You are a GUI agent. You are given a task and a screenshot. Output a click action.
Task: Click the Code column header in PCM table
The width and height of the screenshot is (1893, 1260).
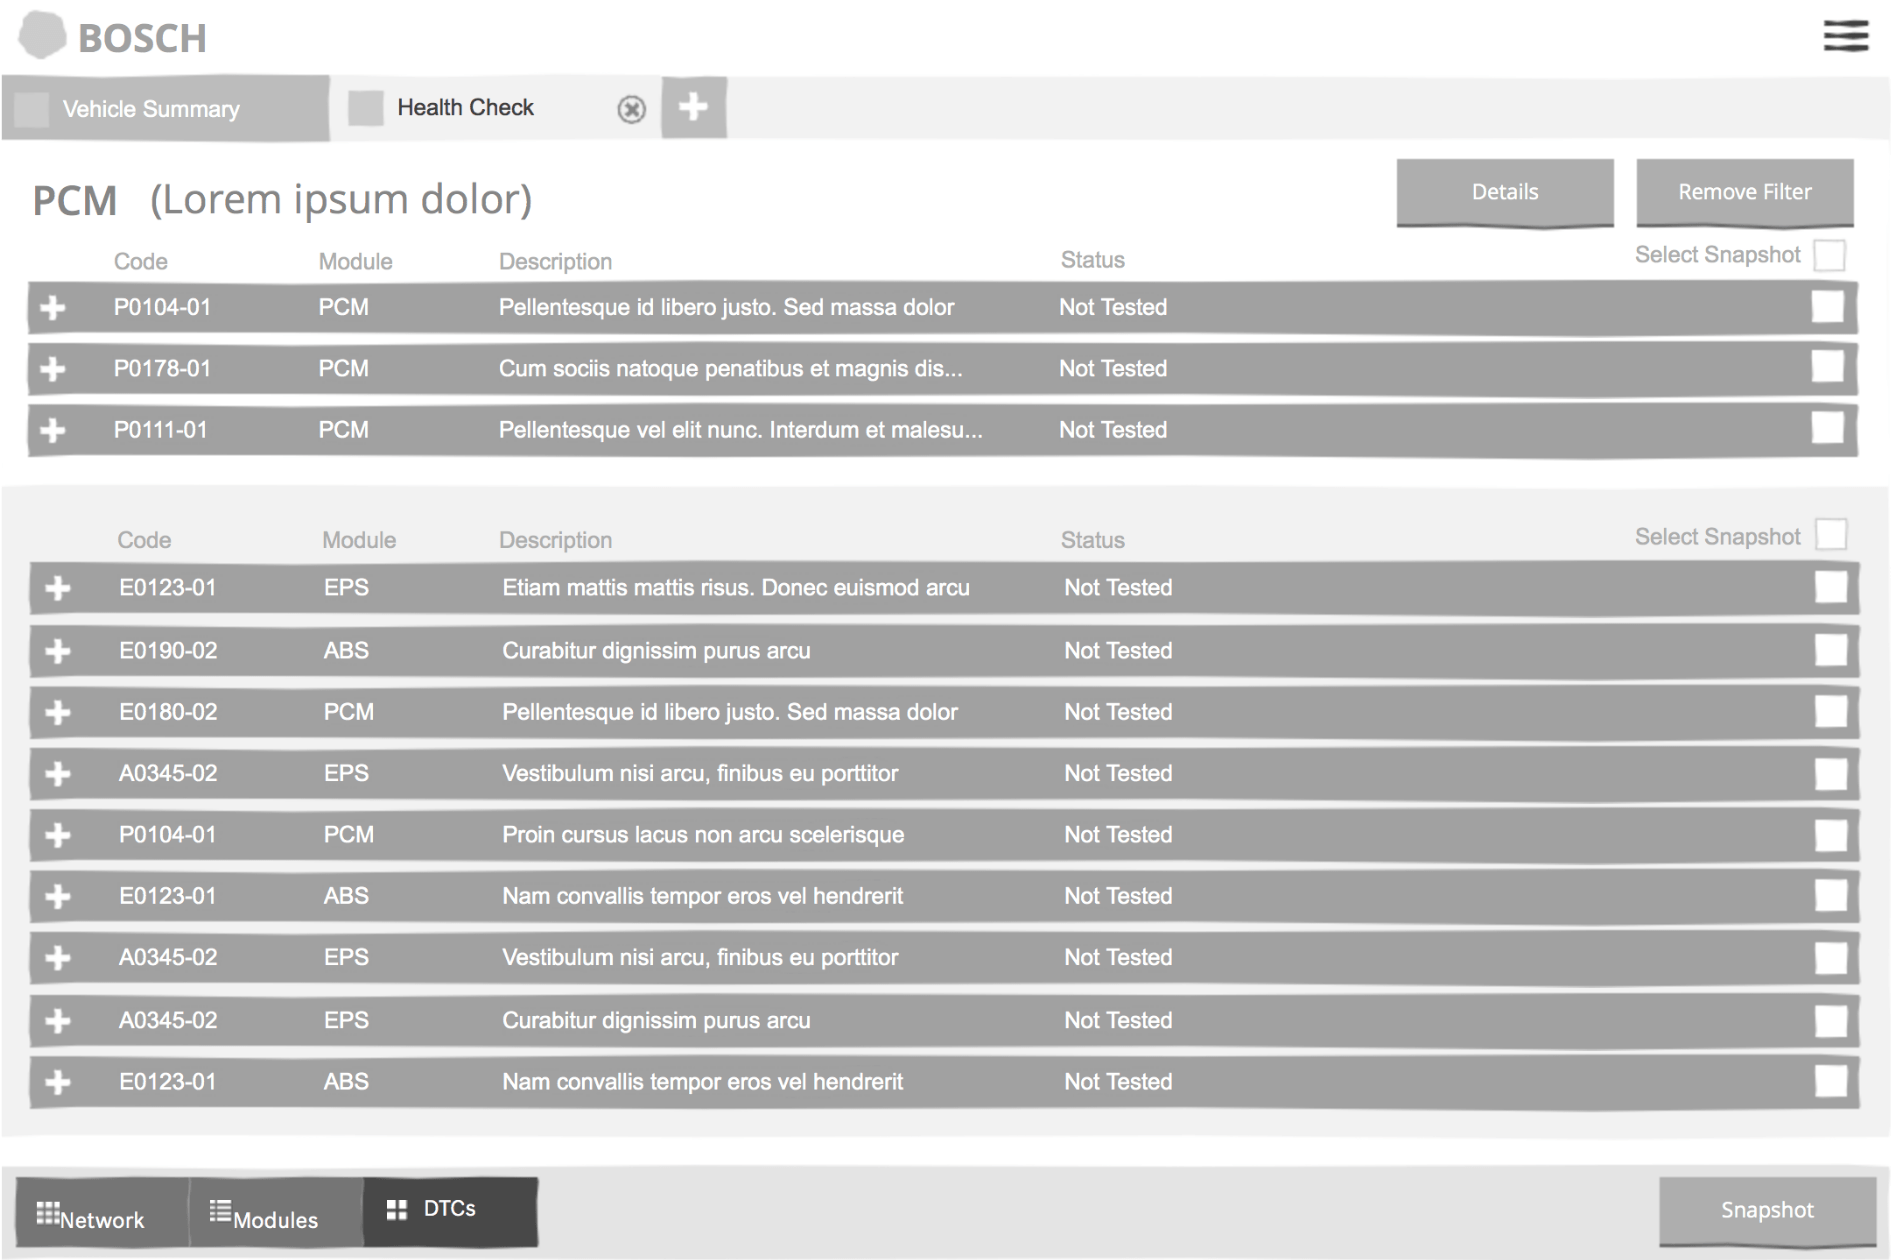(140, 262)
